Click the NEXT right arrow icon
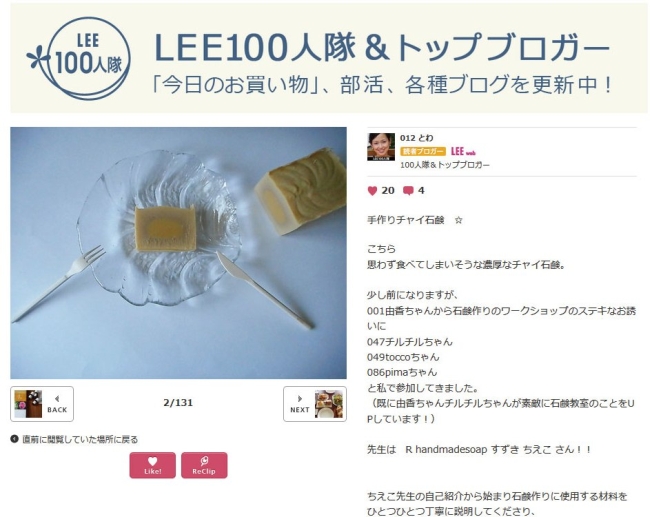650x517 pixels. (300, 398)
